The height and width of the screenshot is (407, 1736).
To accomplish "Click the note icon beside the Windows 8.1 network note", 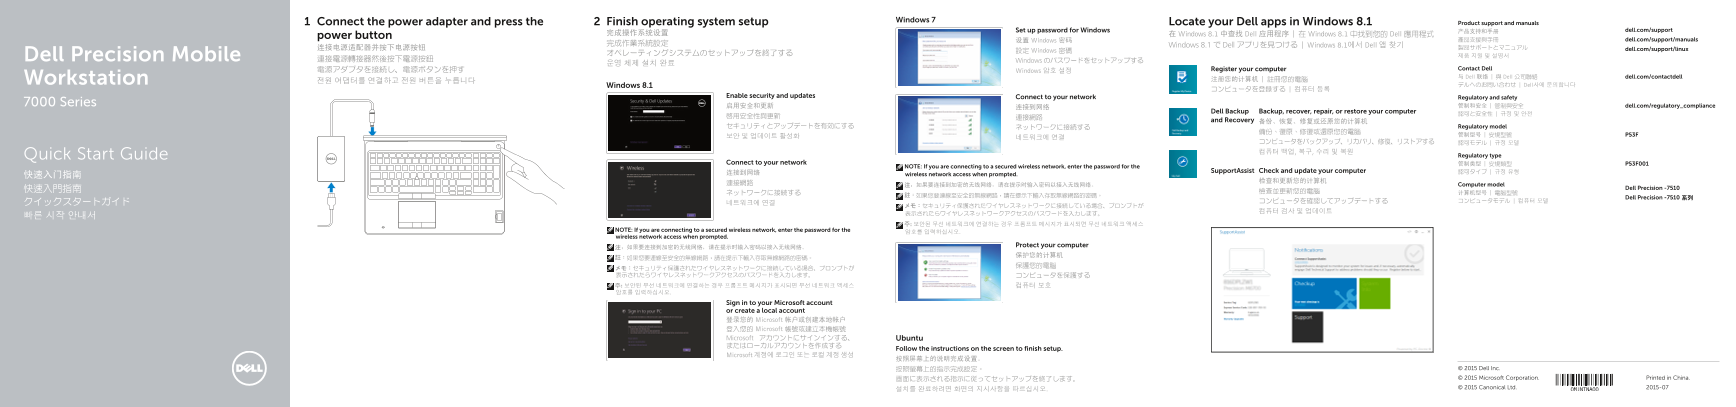I will (610, 231).
